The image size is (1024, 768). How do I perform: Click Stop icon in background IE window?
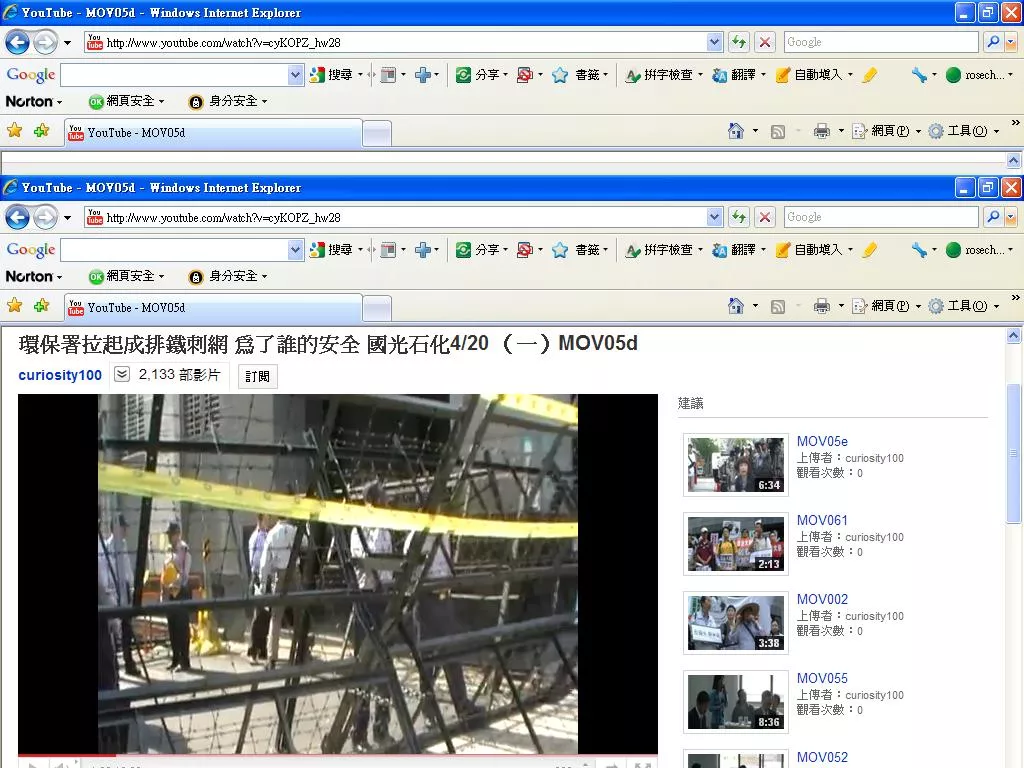coord(765,42)
